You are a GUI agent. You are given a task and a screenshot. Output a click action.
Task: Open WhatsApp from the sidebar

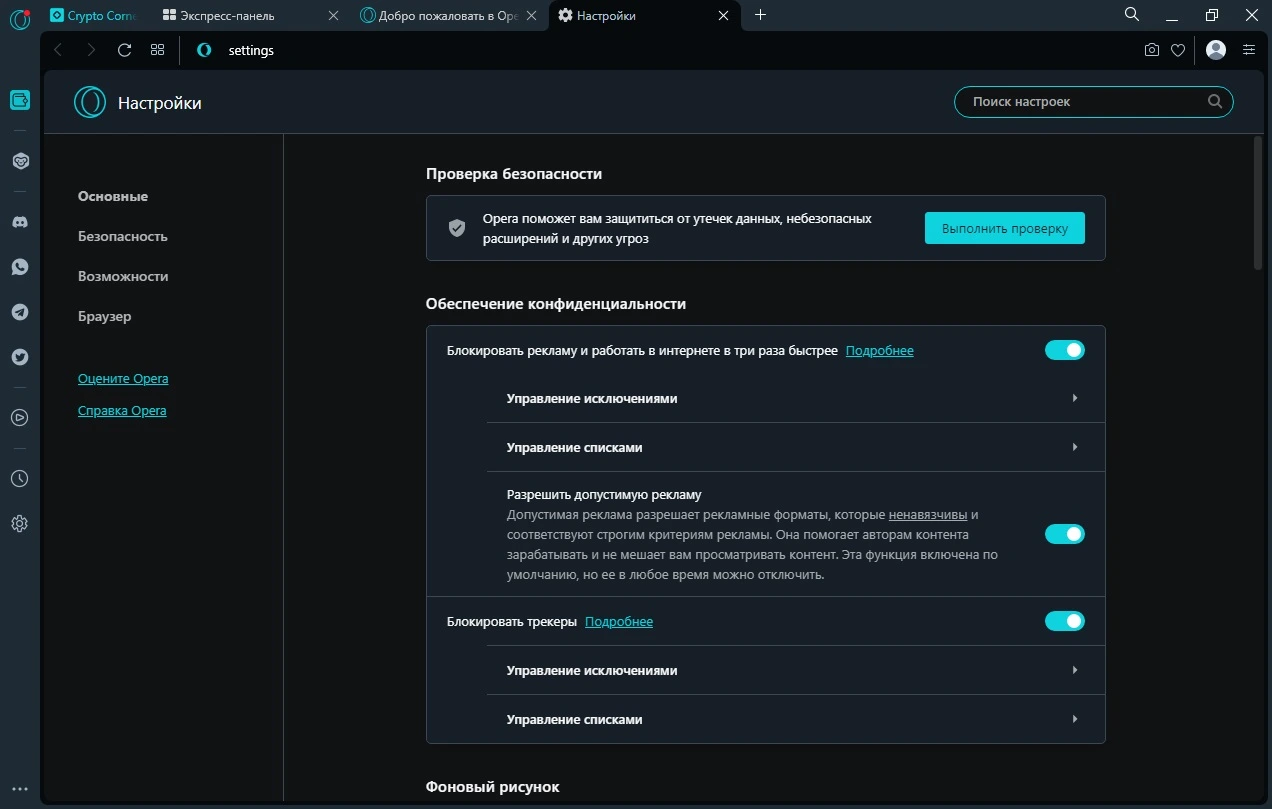[x=19, y=267]
